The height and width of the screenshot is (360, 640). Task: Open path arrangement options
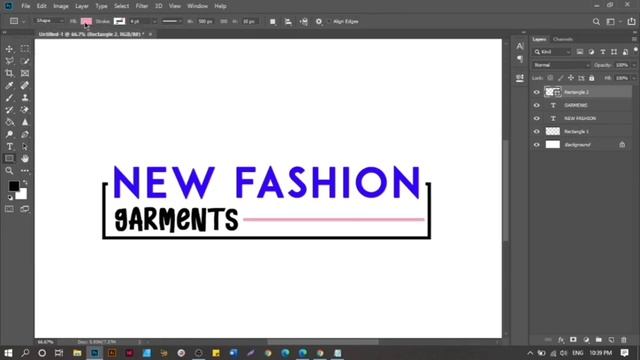click(304, 22)
